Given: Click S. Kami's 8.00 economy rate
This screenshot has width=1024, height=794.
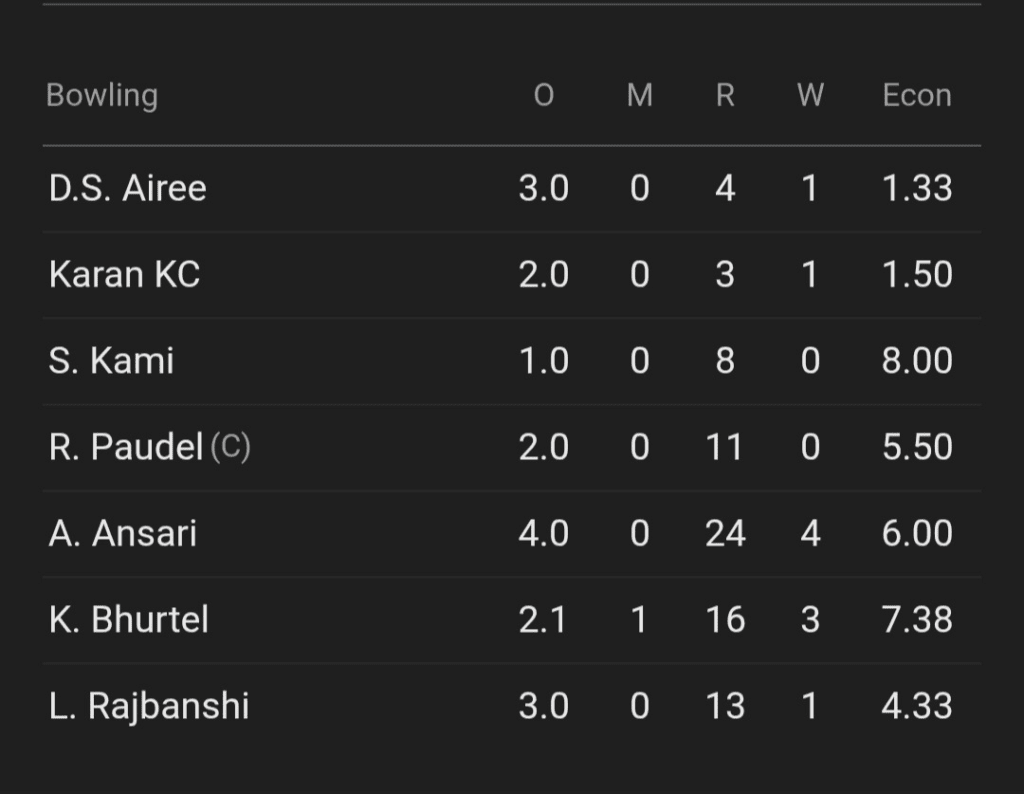Looking at the screenshot, I should click(x=916, y=361).
